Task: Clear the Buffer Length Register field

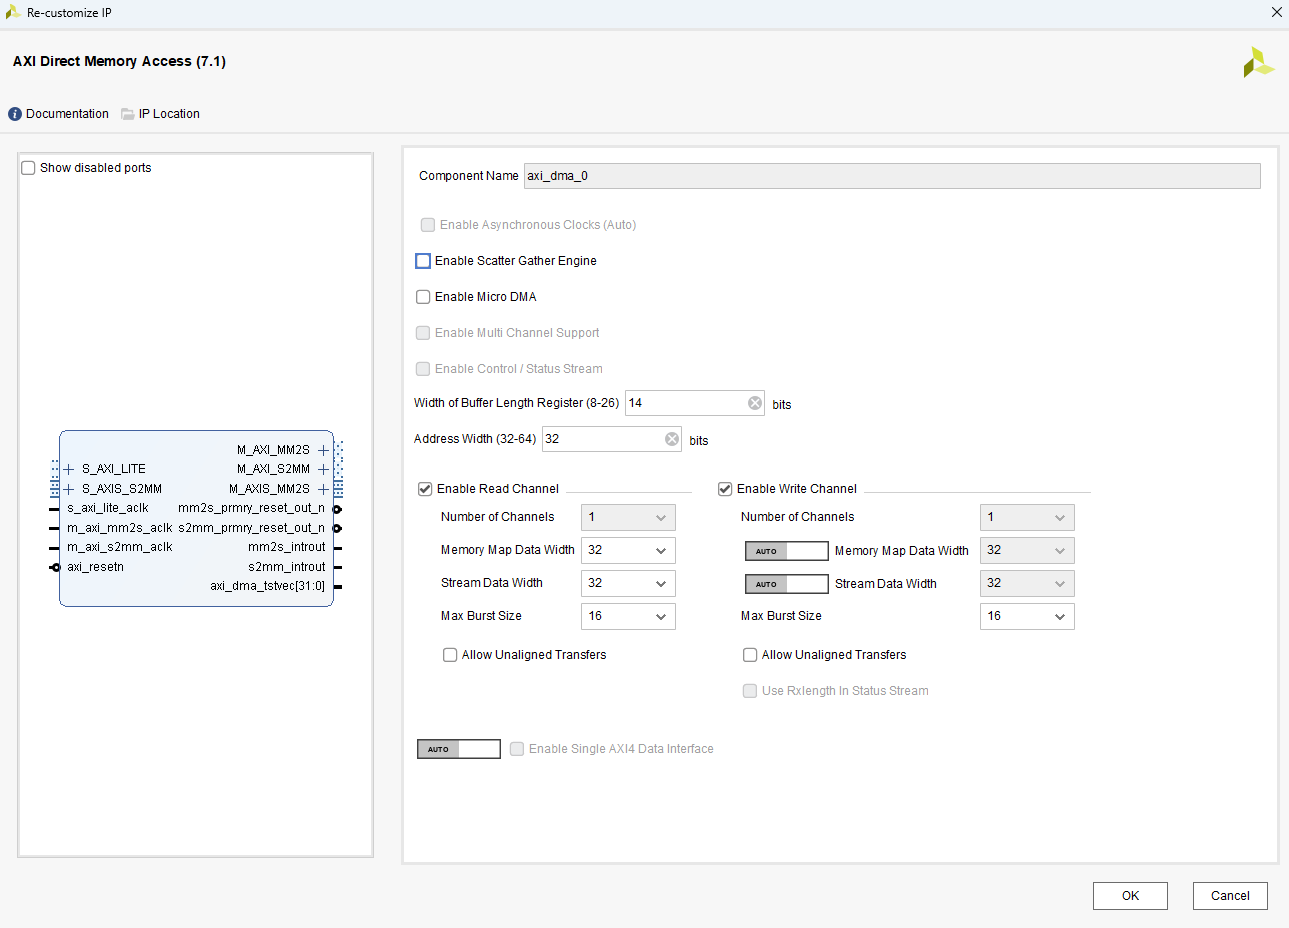Action: click(755, 403)
